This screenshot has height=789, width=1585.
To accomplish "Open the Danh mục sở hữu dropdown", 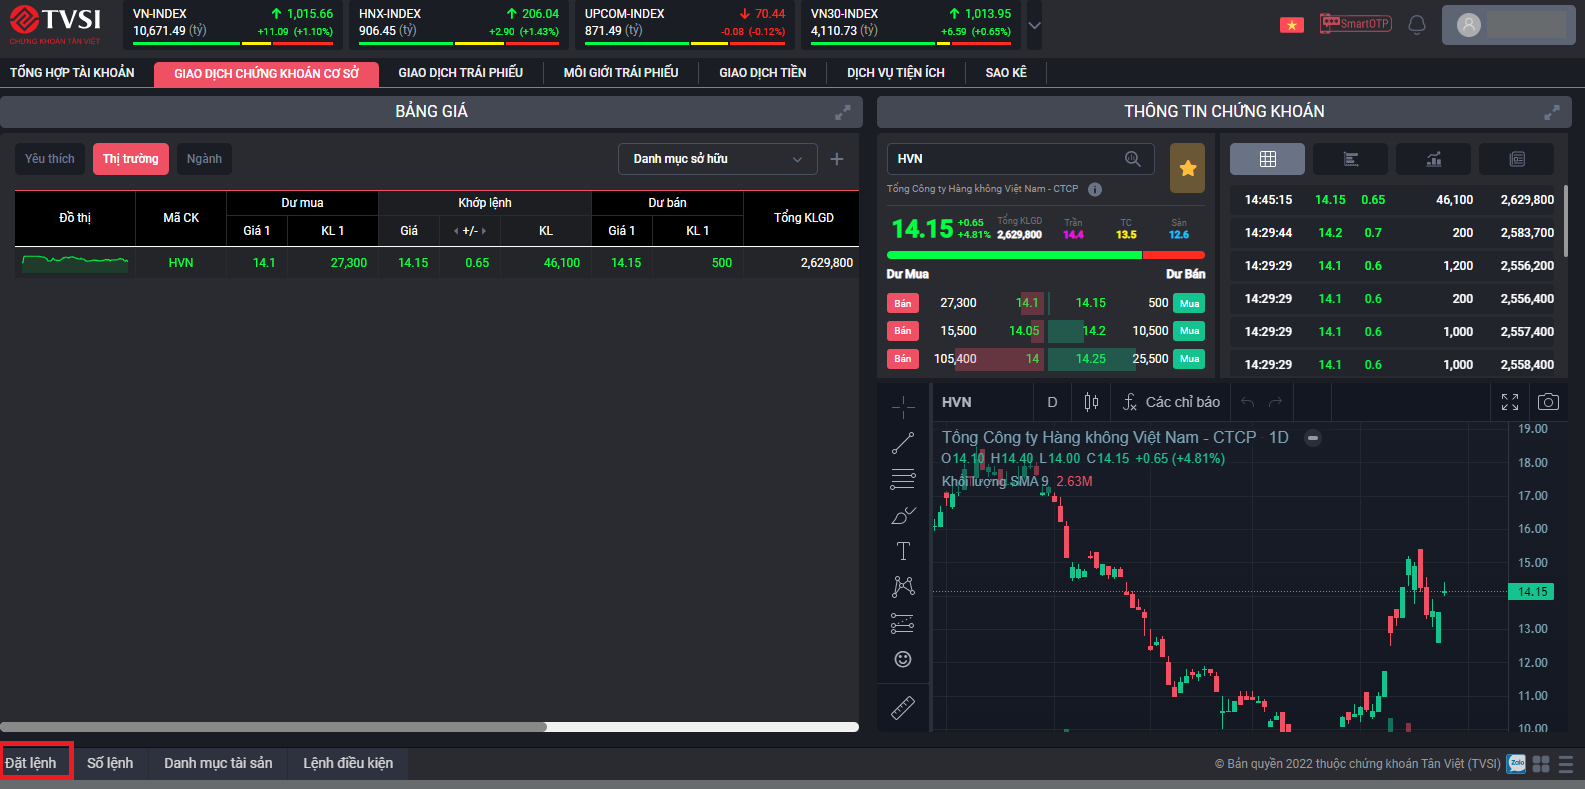I will [x=717, y=159].
